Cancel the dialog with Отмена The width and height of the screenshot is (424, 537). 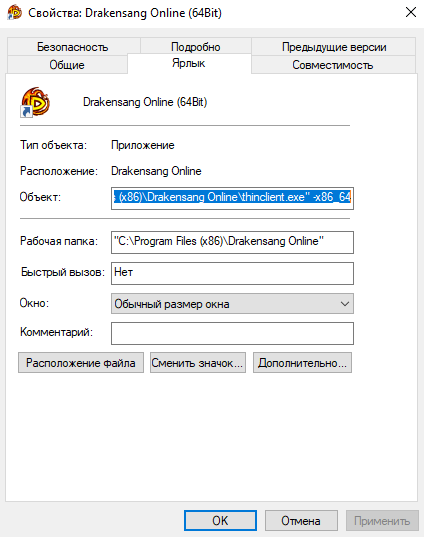click(301, 521)
